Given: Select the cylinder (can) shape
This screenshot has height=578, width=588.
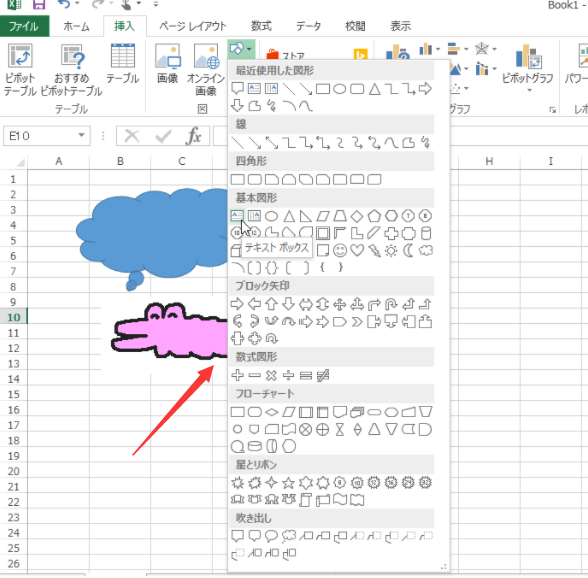Looking at the screenshot, I should pyautogui.click(x=425, y=233).
